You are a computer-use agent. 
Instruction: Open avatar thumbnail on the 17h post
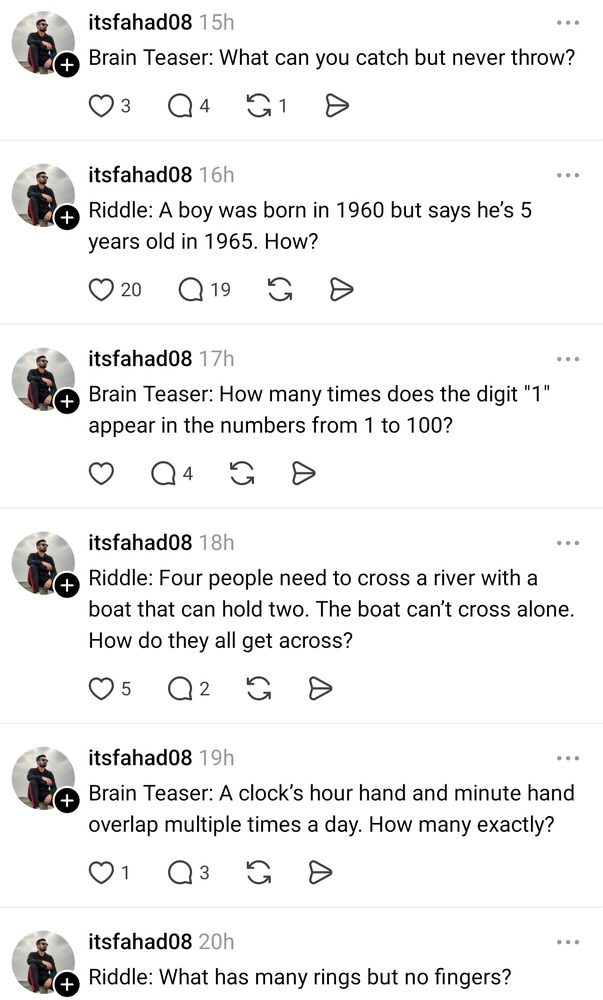(x=42, y=378)
